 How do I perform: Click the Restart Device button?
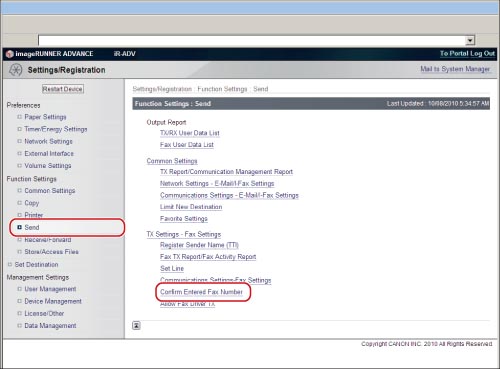pos(63,89)
